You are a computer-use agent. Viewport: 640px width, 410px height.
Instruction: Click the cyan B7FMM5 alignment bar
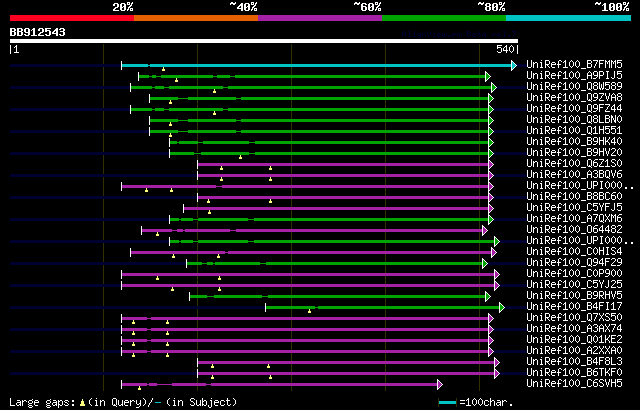tap(316, 65)
